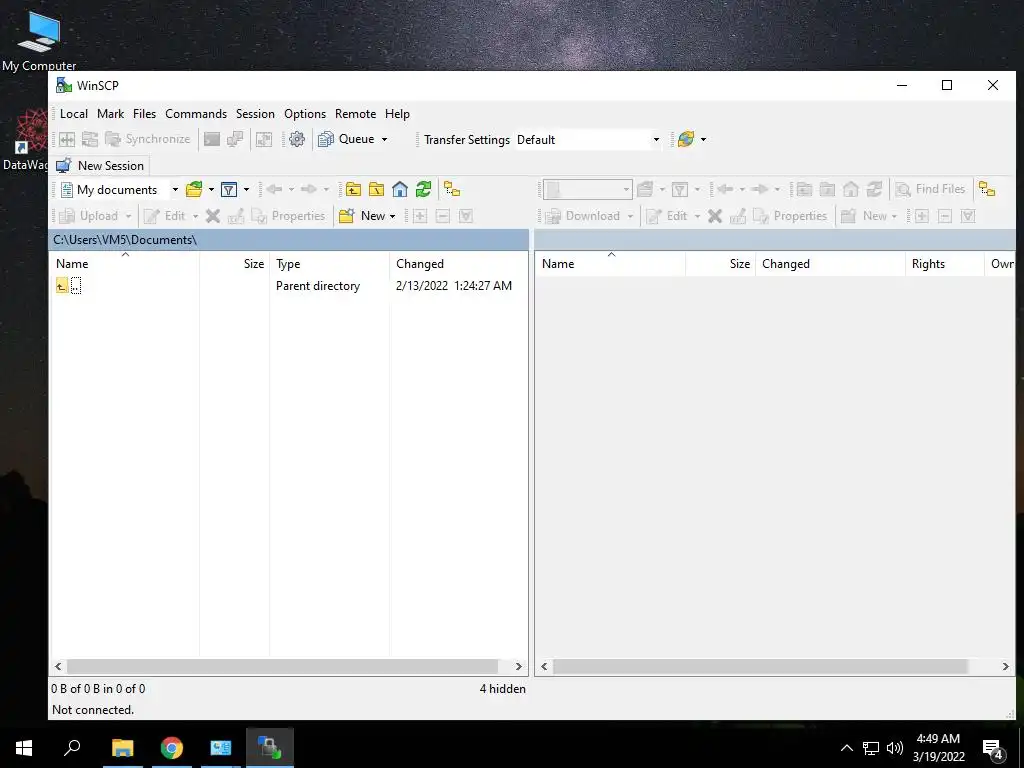This screenshot has height=768, width=1024.
Task: Click the local Invert Selection icon
Action: 466,216
